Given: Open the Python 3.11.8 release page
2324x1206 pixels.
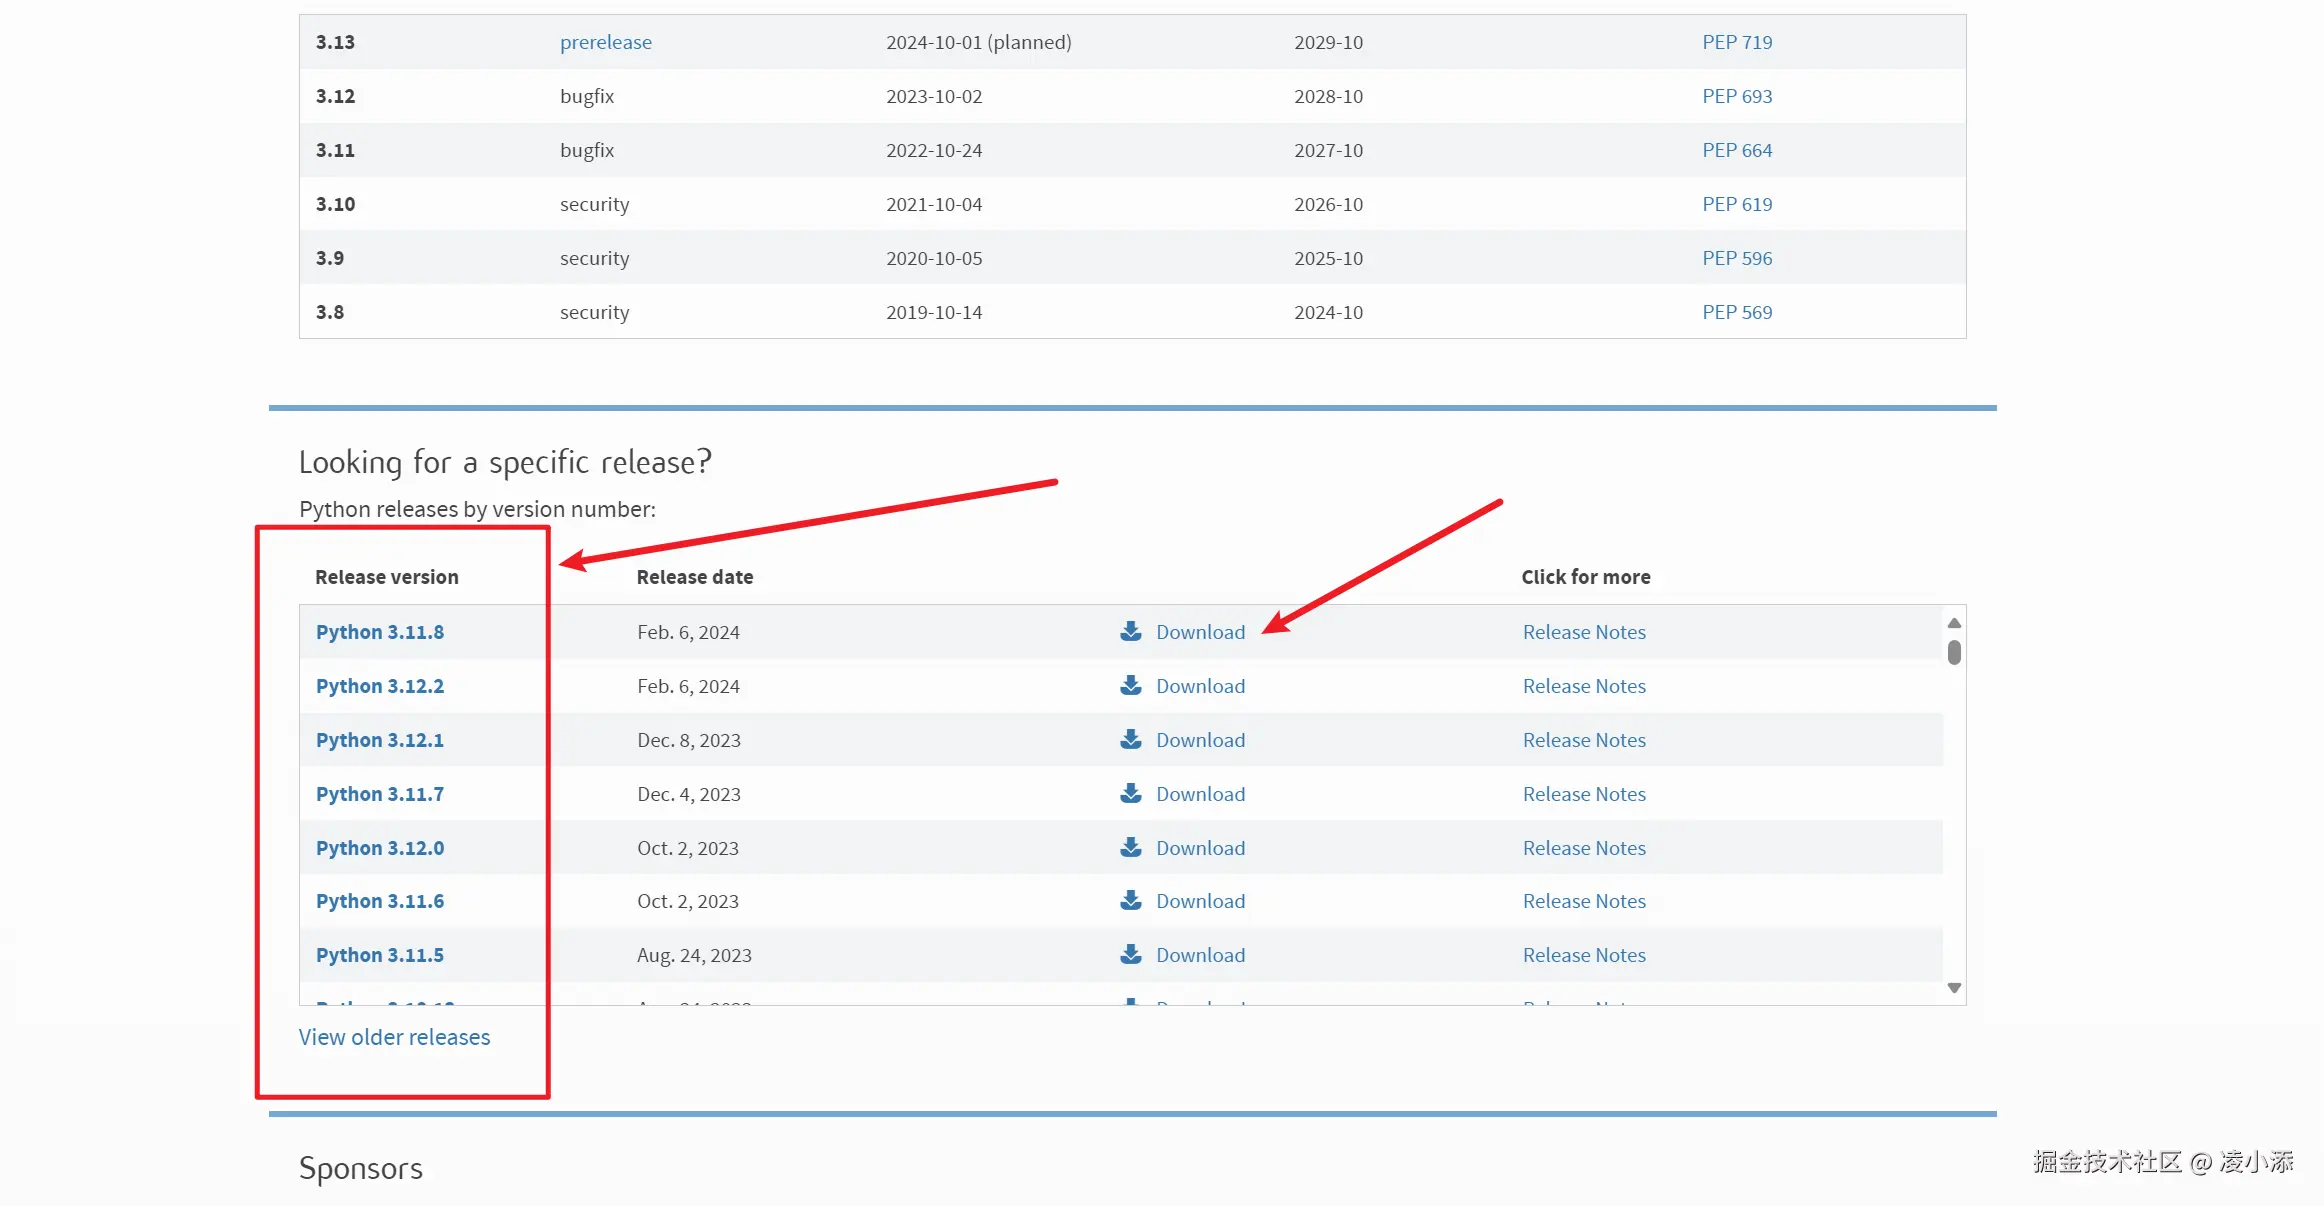Looking at the screenshot, I should [379, 632].
